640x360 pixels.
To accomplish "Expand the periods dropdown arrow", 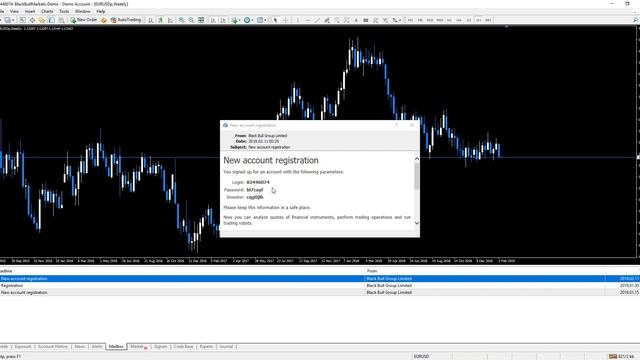I will [253, 20].
